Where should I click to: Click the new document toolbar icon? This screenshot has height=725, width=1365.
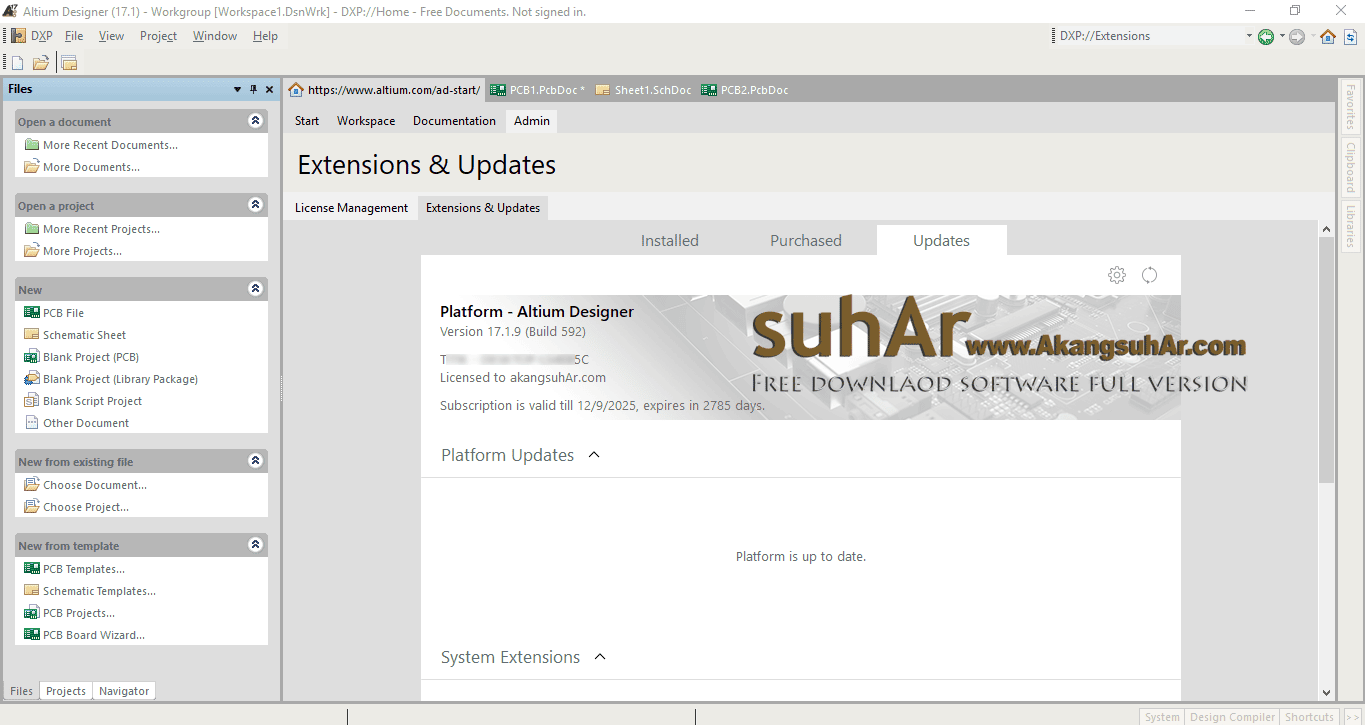pos(17,63)
